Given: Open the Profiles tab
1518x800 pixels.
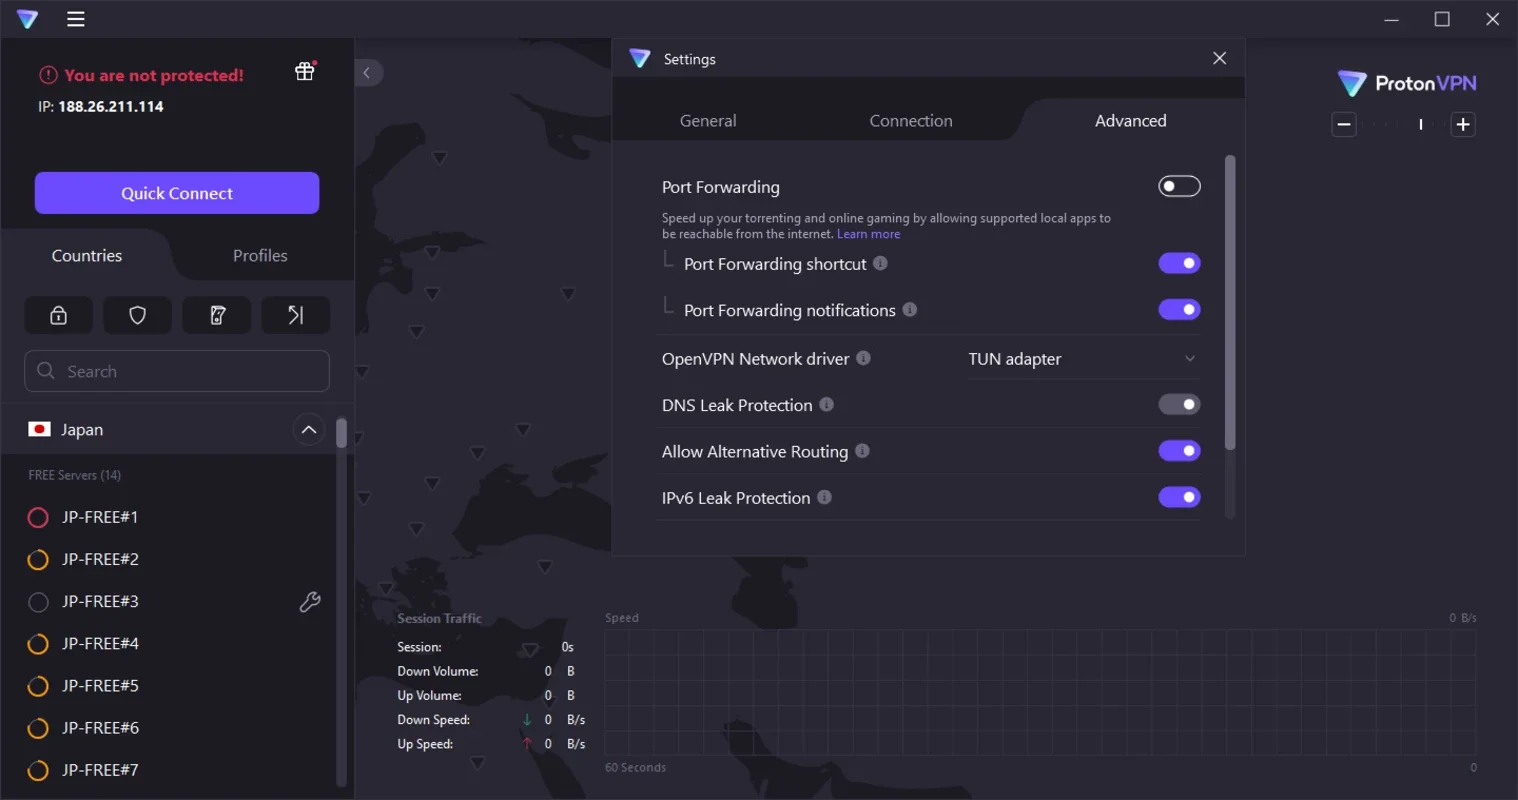Looking at the screenshot, I should coord(259,255).
